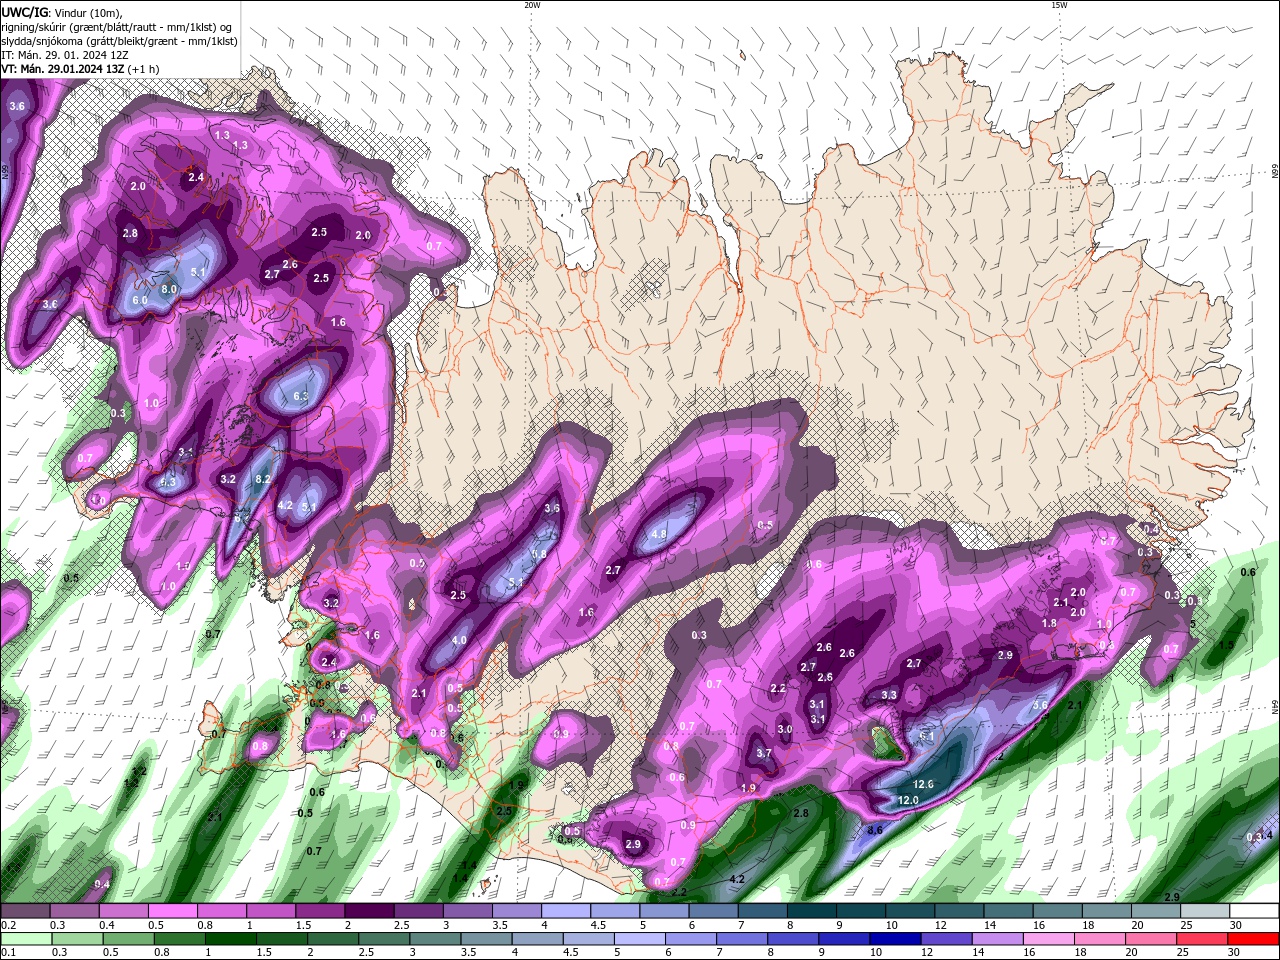
Task: Click the 3.3 precipitation value
Action: coord(889,695)
